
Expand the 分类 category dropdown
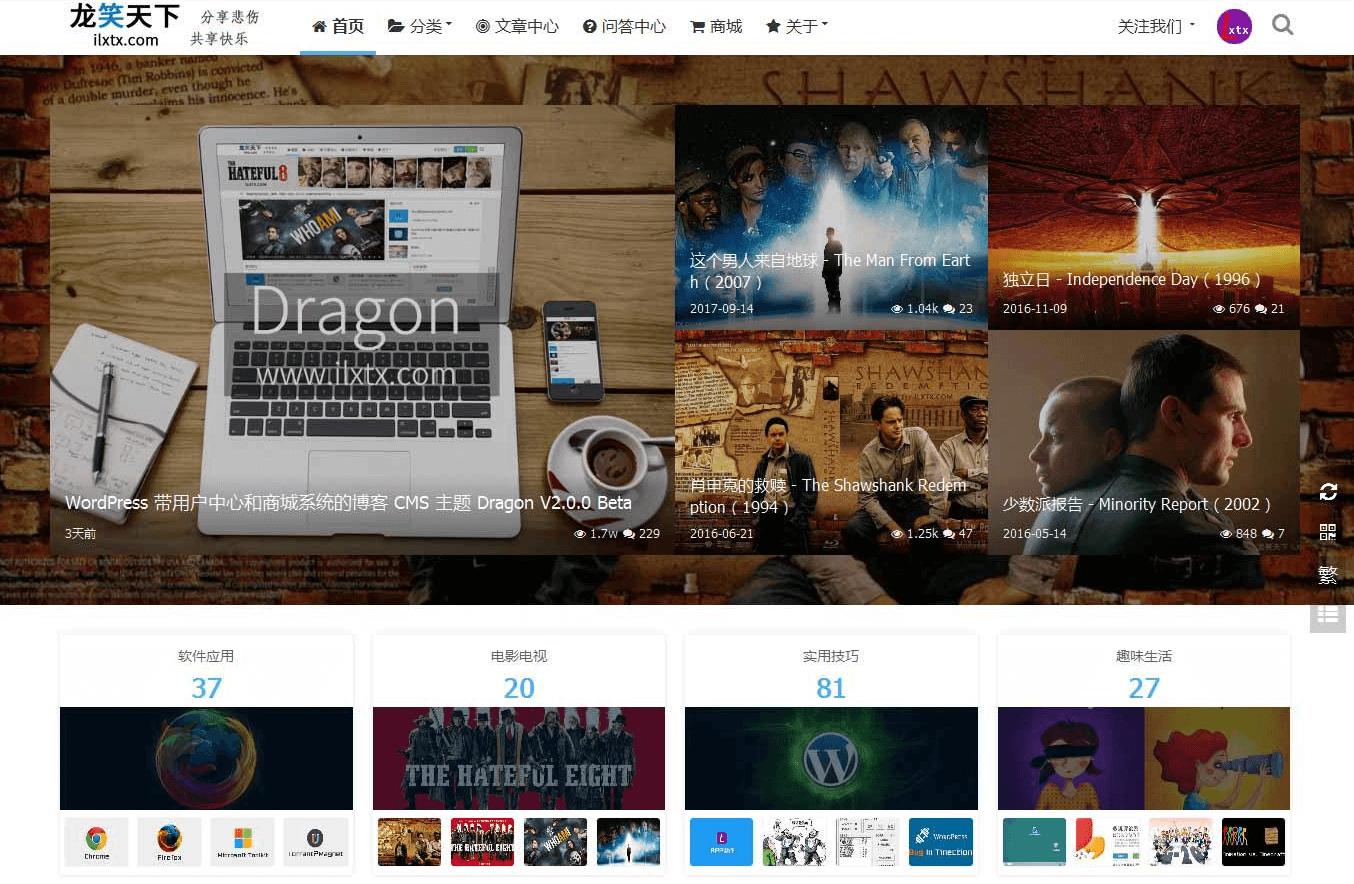420,27
